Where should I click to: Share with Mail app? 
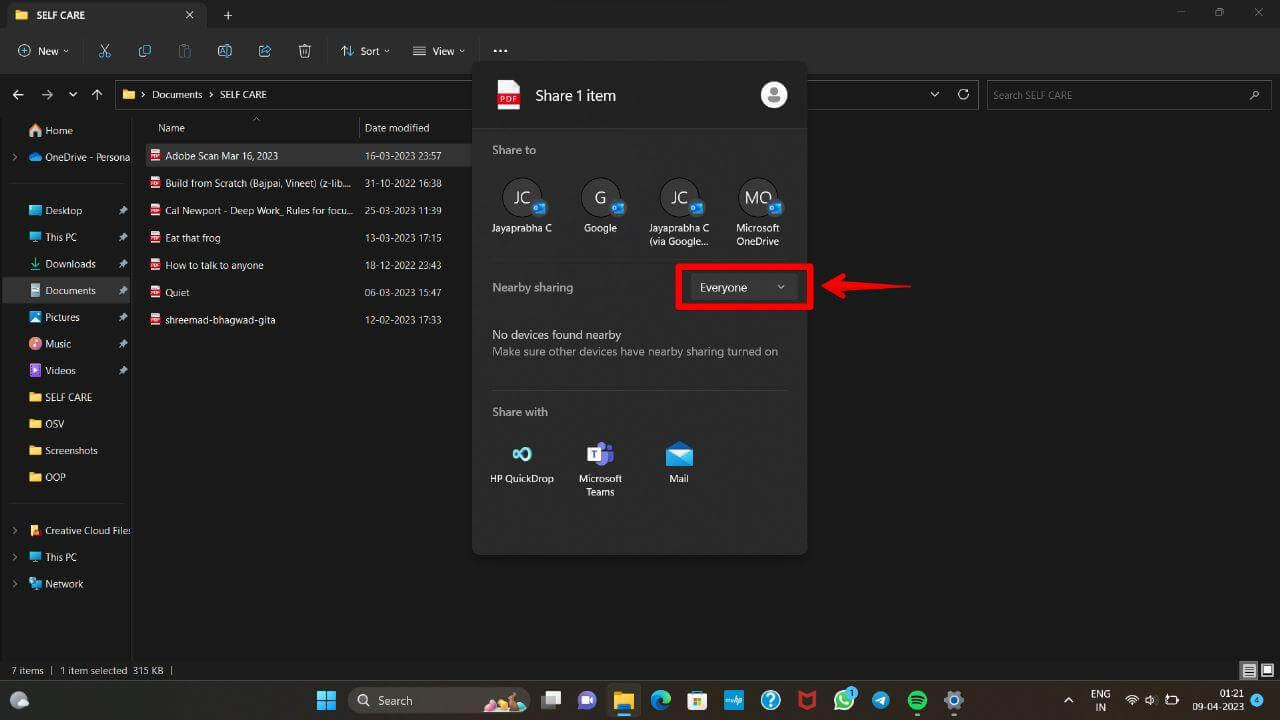pos(679,462)
